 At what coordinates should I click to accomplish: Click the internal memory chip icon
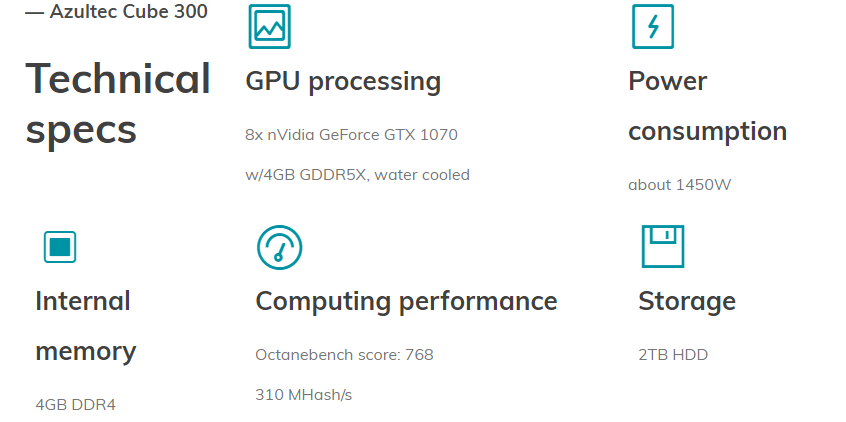click(x=60, y=247)
